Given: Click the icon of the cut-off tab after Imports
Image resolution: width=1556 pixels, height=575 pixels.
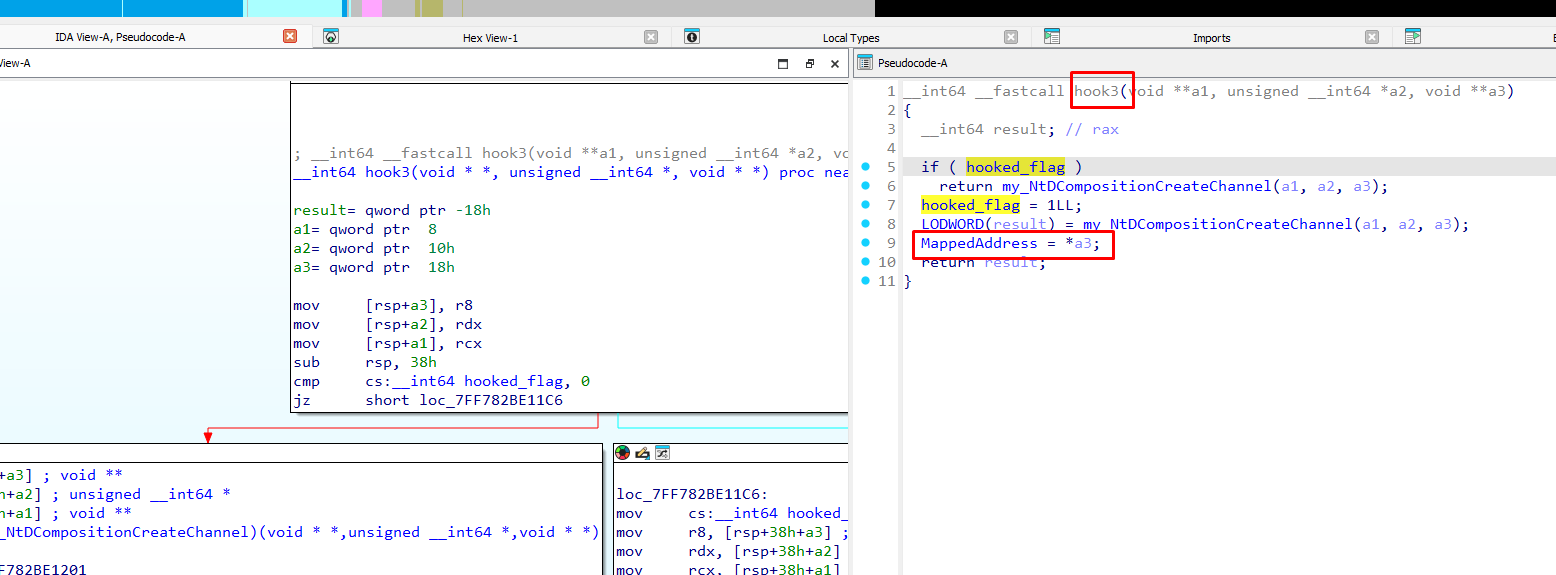Looking at the screenshot, I should point(1412,37).
